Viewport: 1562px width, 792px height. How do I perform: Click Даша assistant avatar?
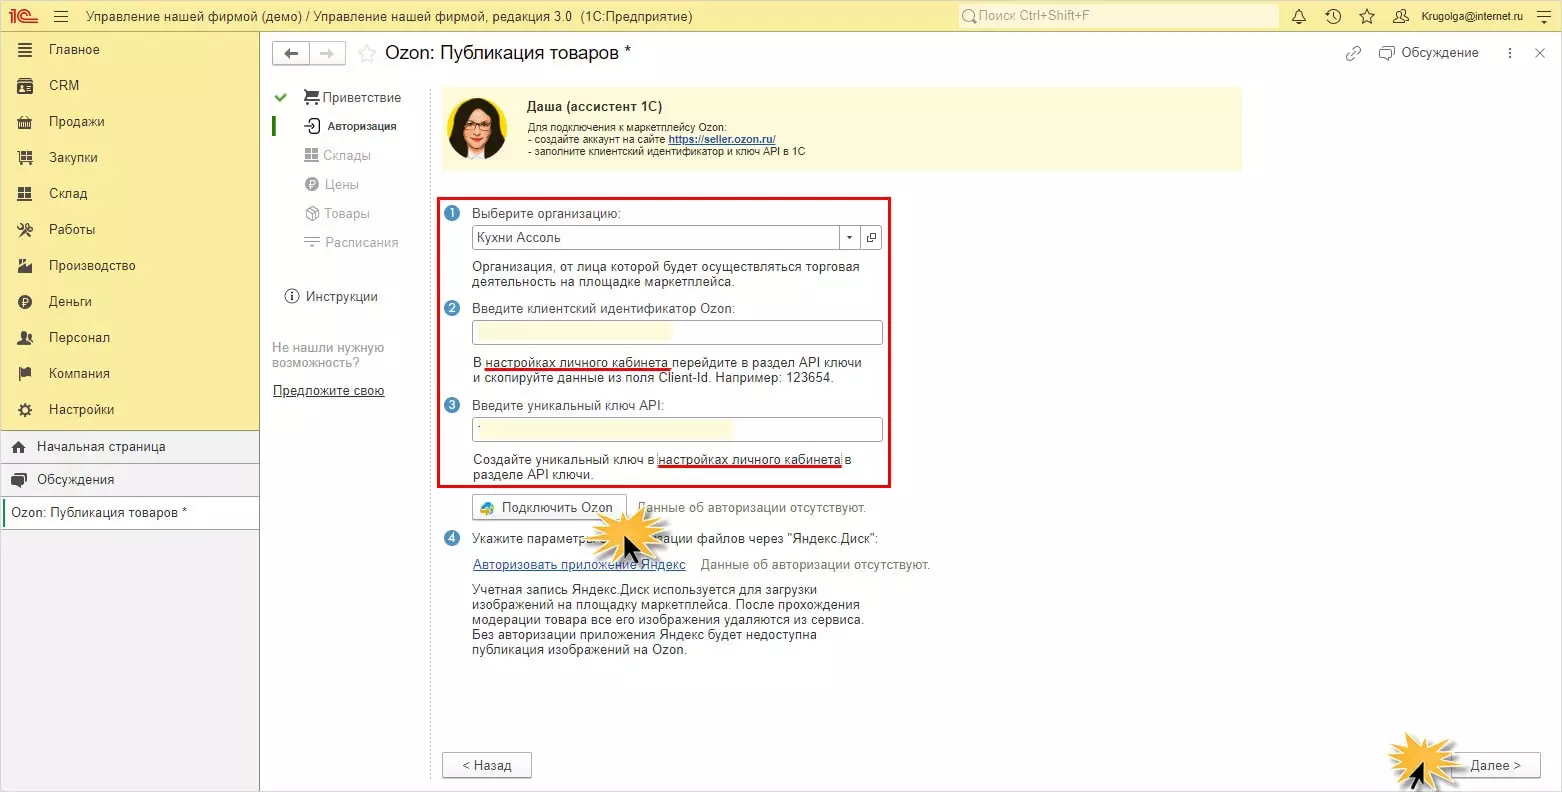[x=477, y=128]
